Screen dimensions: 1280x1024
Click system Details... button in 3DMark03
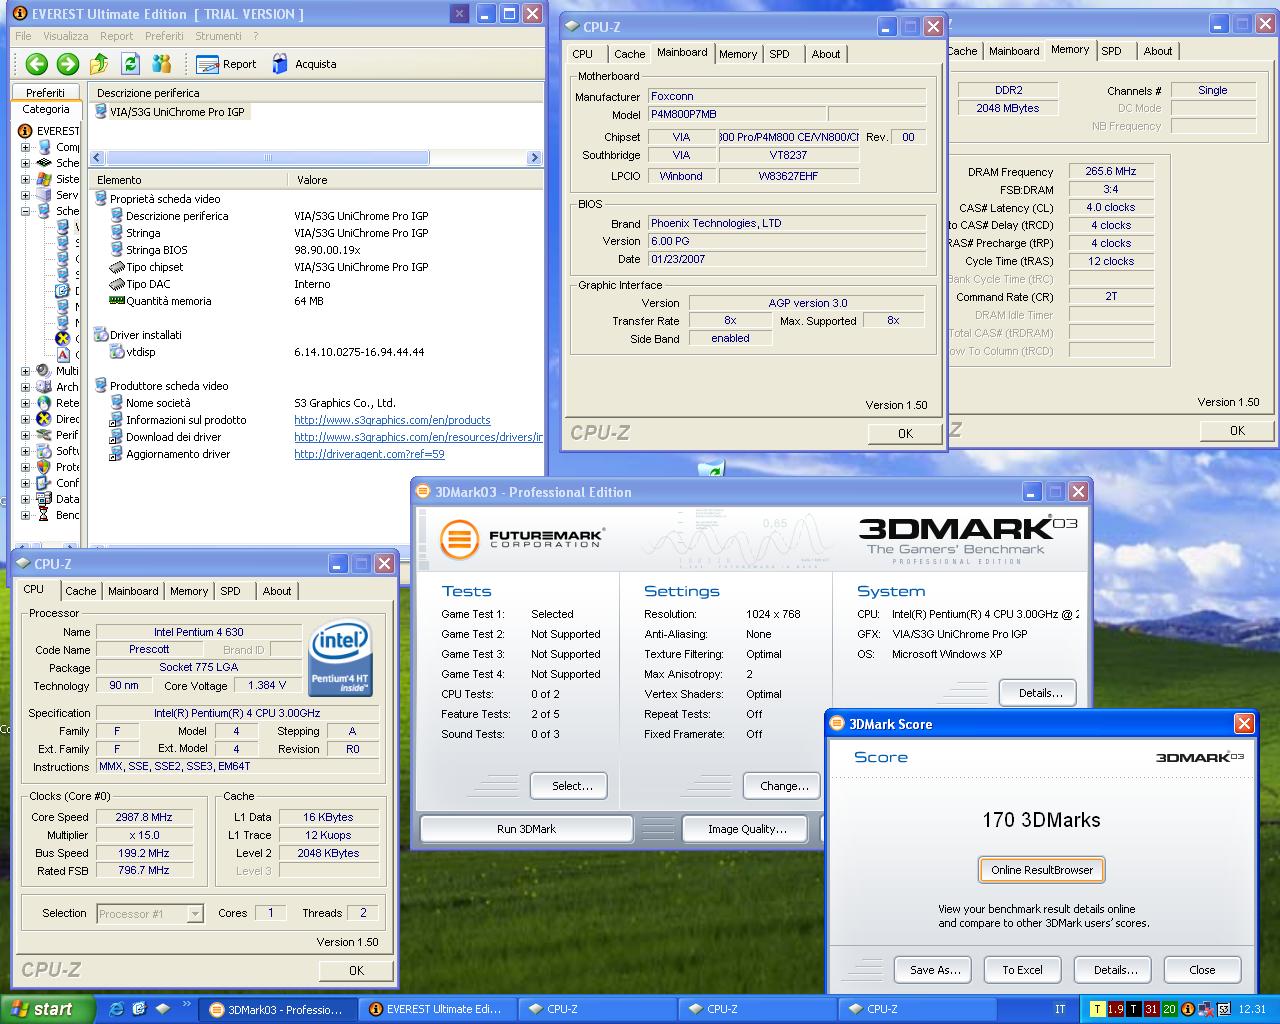pyautogui.click(x=1040, y=693)
